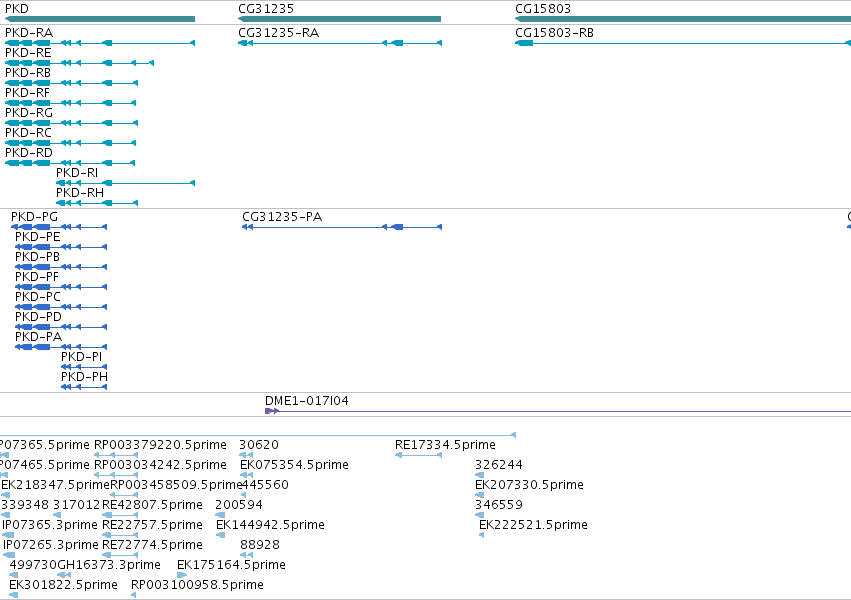
Task: Select transcript PKD-RE label
Action: 28,53
